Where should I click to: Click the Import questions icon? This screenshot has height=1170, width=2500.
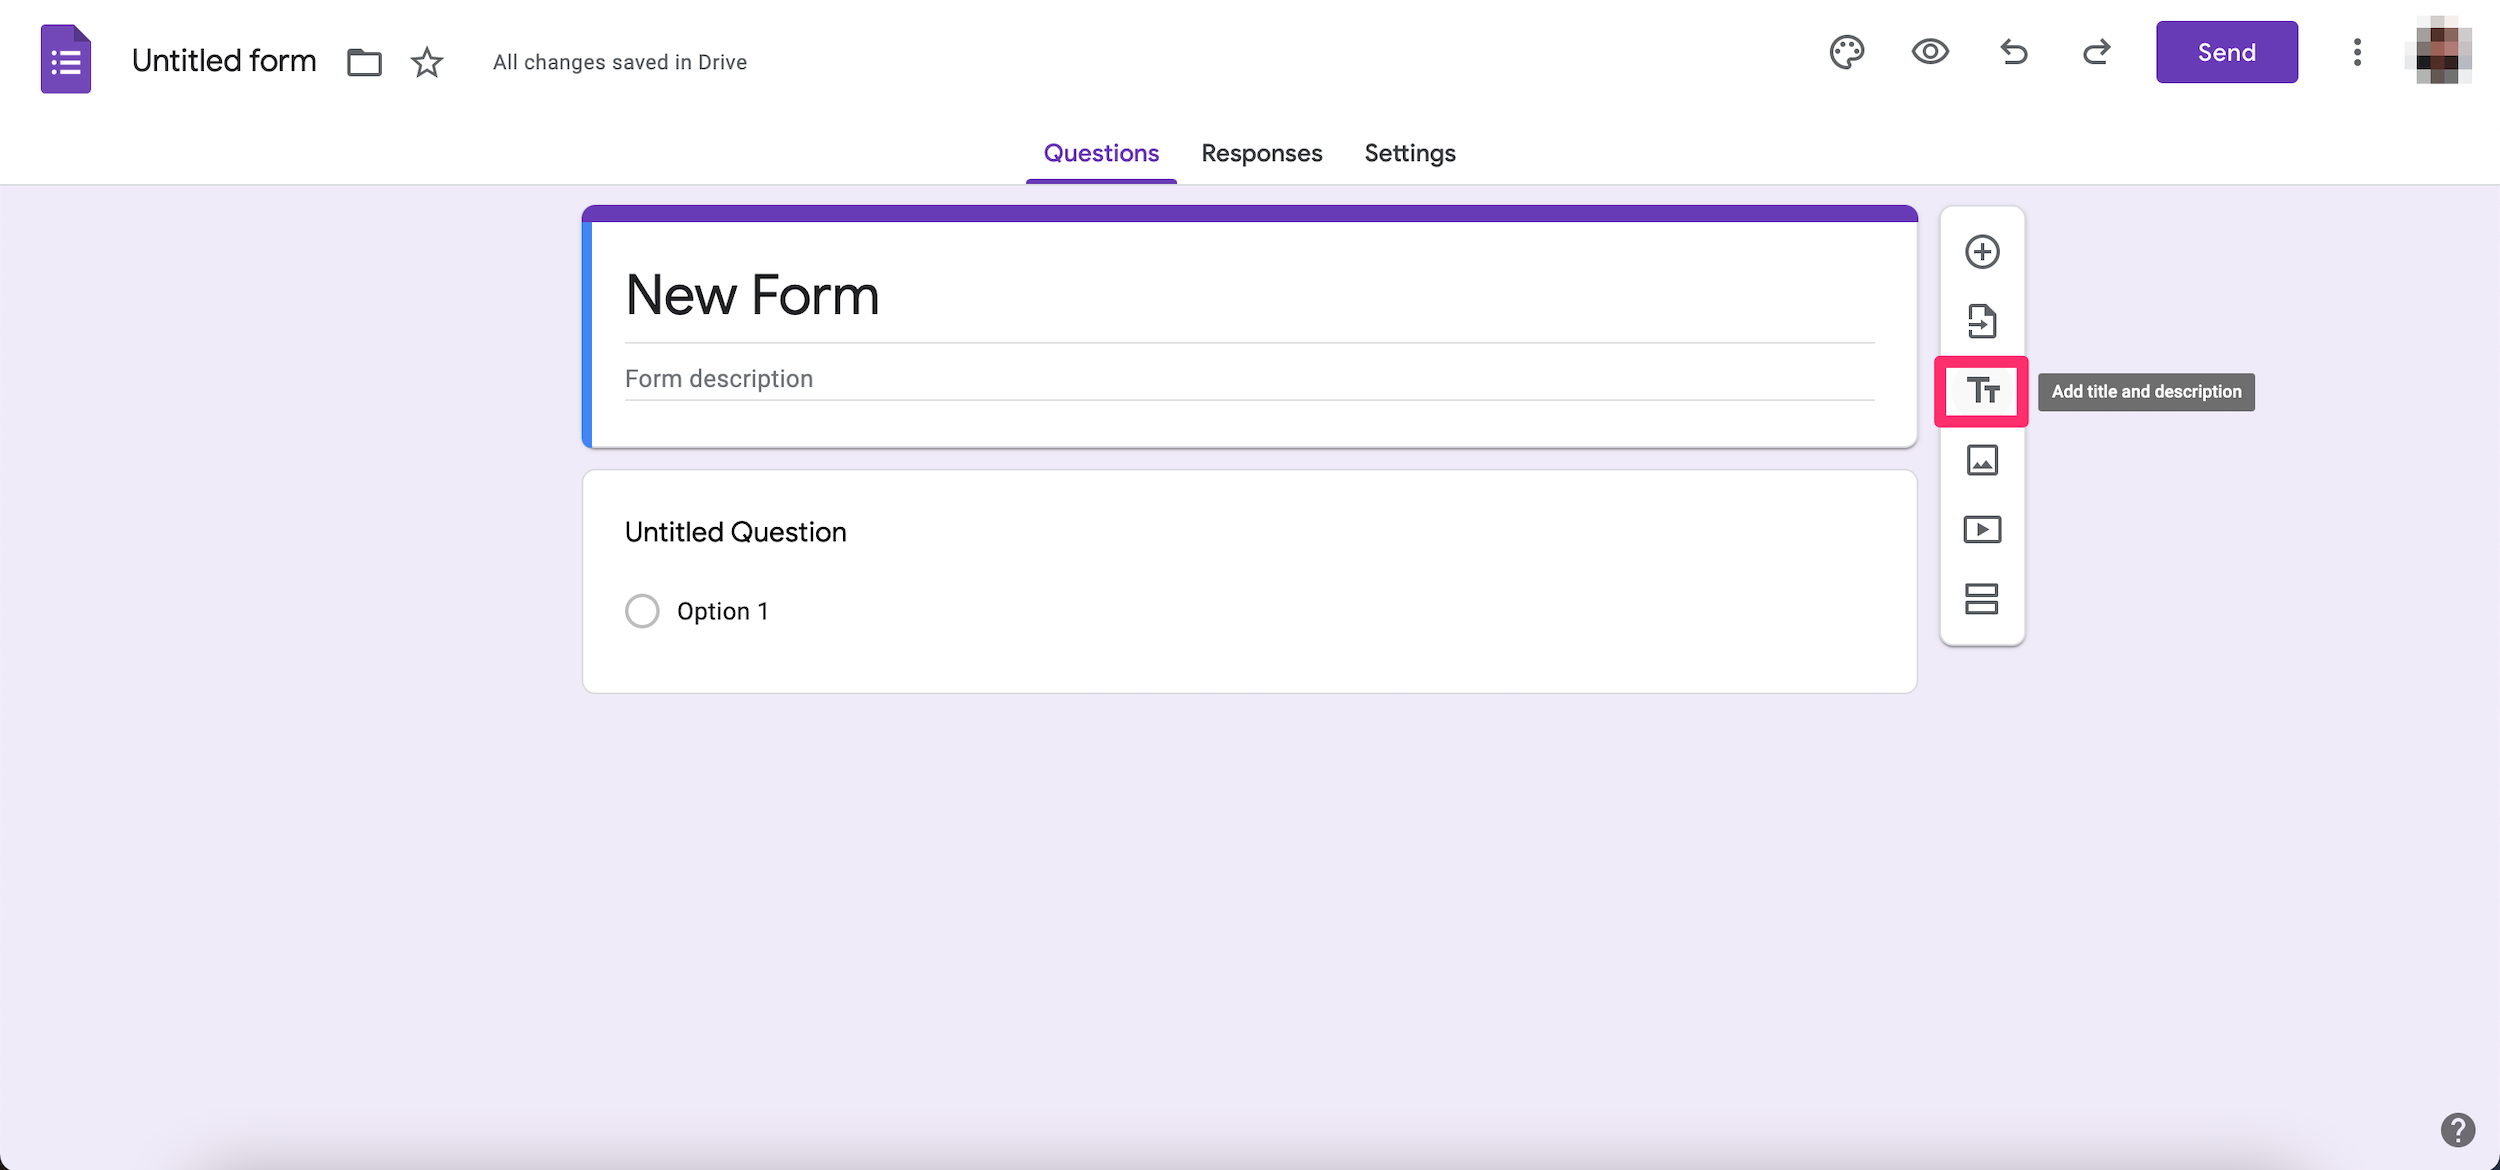[1982, 319]
